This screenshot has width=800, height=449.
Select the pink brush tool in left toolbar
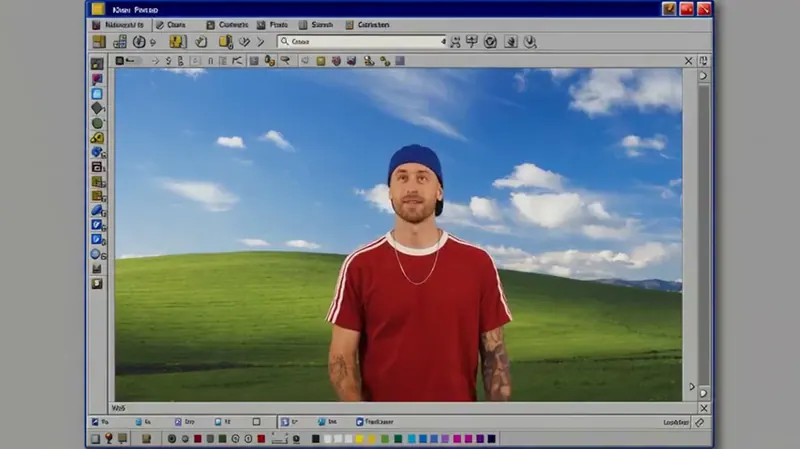tap(97, 79)
